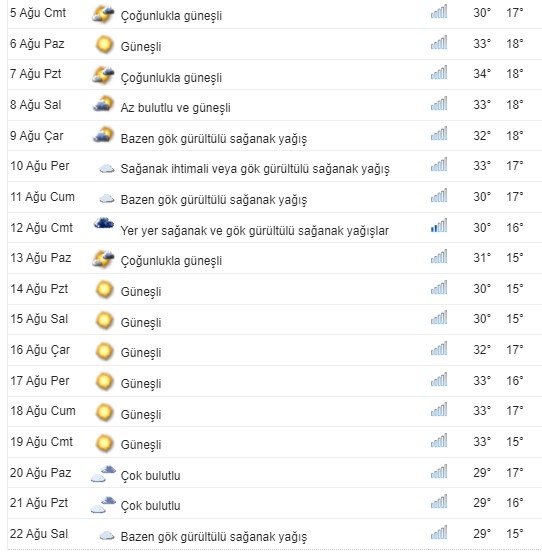Click the signal bars icon for 19 Ağu Cmt
The height and width of the screenshot is (557, 542).
pyautogui.click(x=439, y=440)
